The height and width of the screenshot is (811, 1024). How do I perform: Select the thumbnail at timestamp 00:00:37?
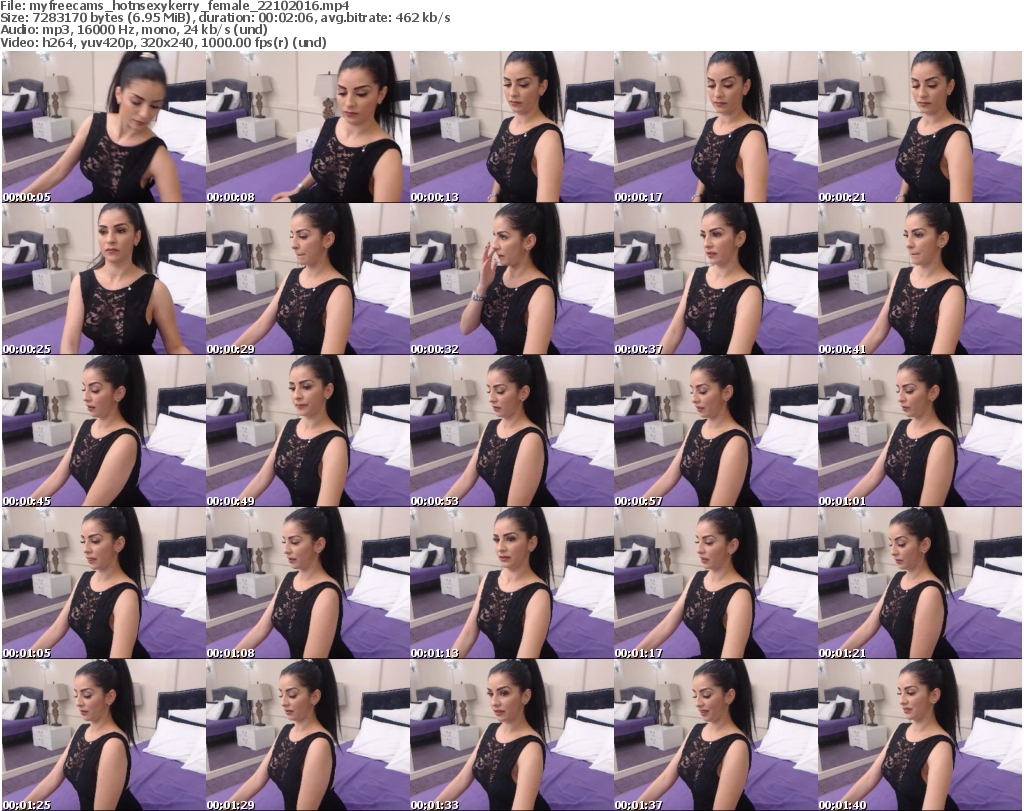pos(715,279)
